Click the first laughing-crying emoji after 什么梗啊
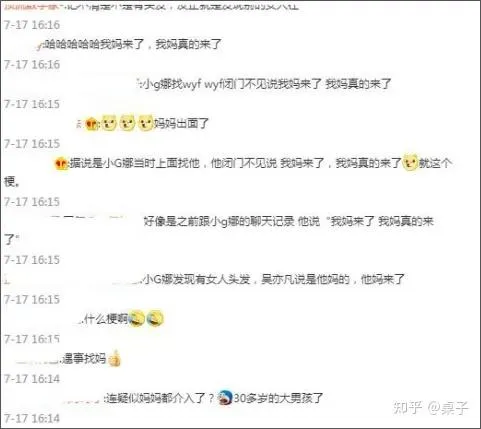Screen dimensions: 481x429 [x=137, y=319]
